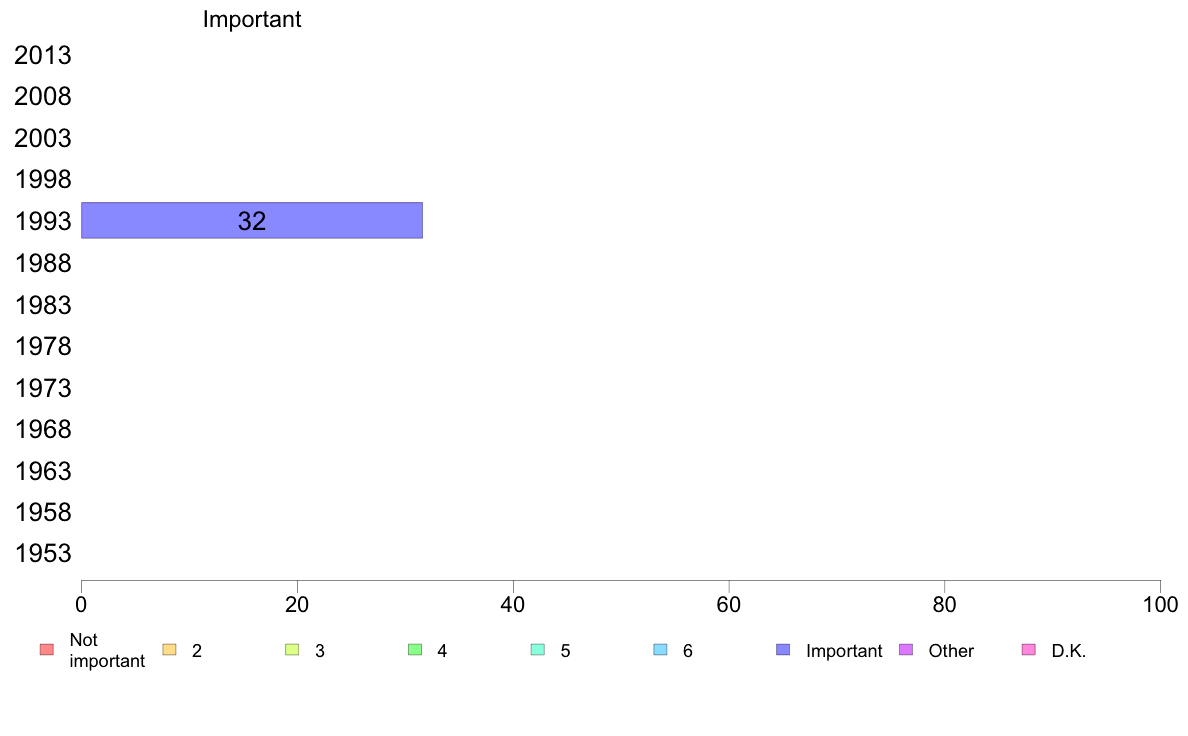
Task: Click the 1993 bar labeled 32
Action: pos(252,221)
